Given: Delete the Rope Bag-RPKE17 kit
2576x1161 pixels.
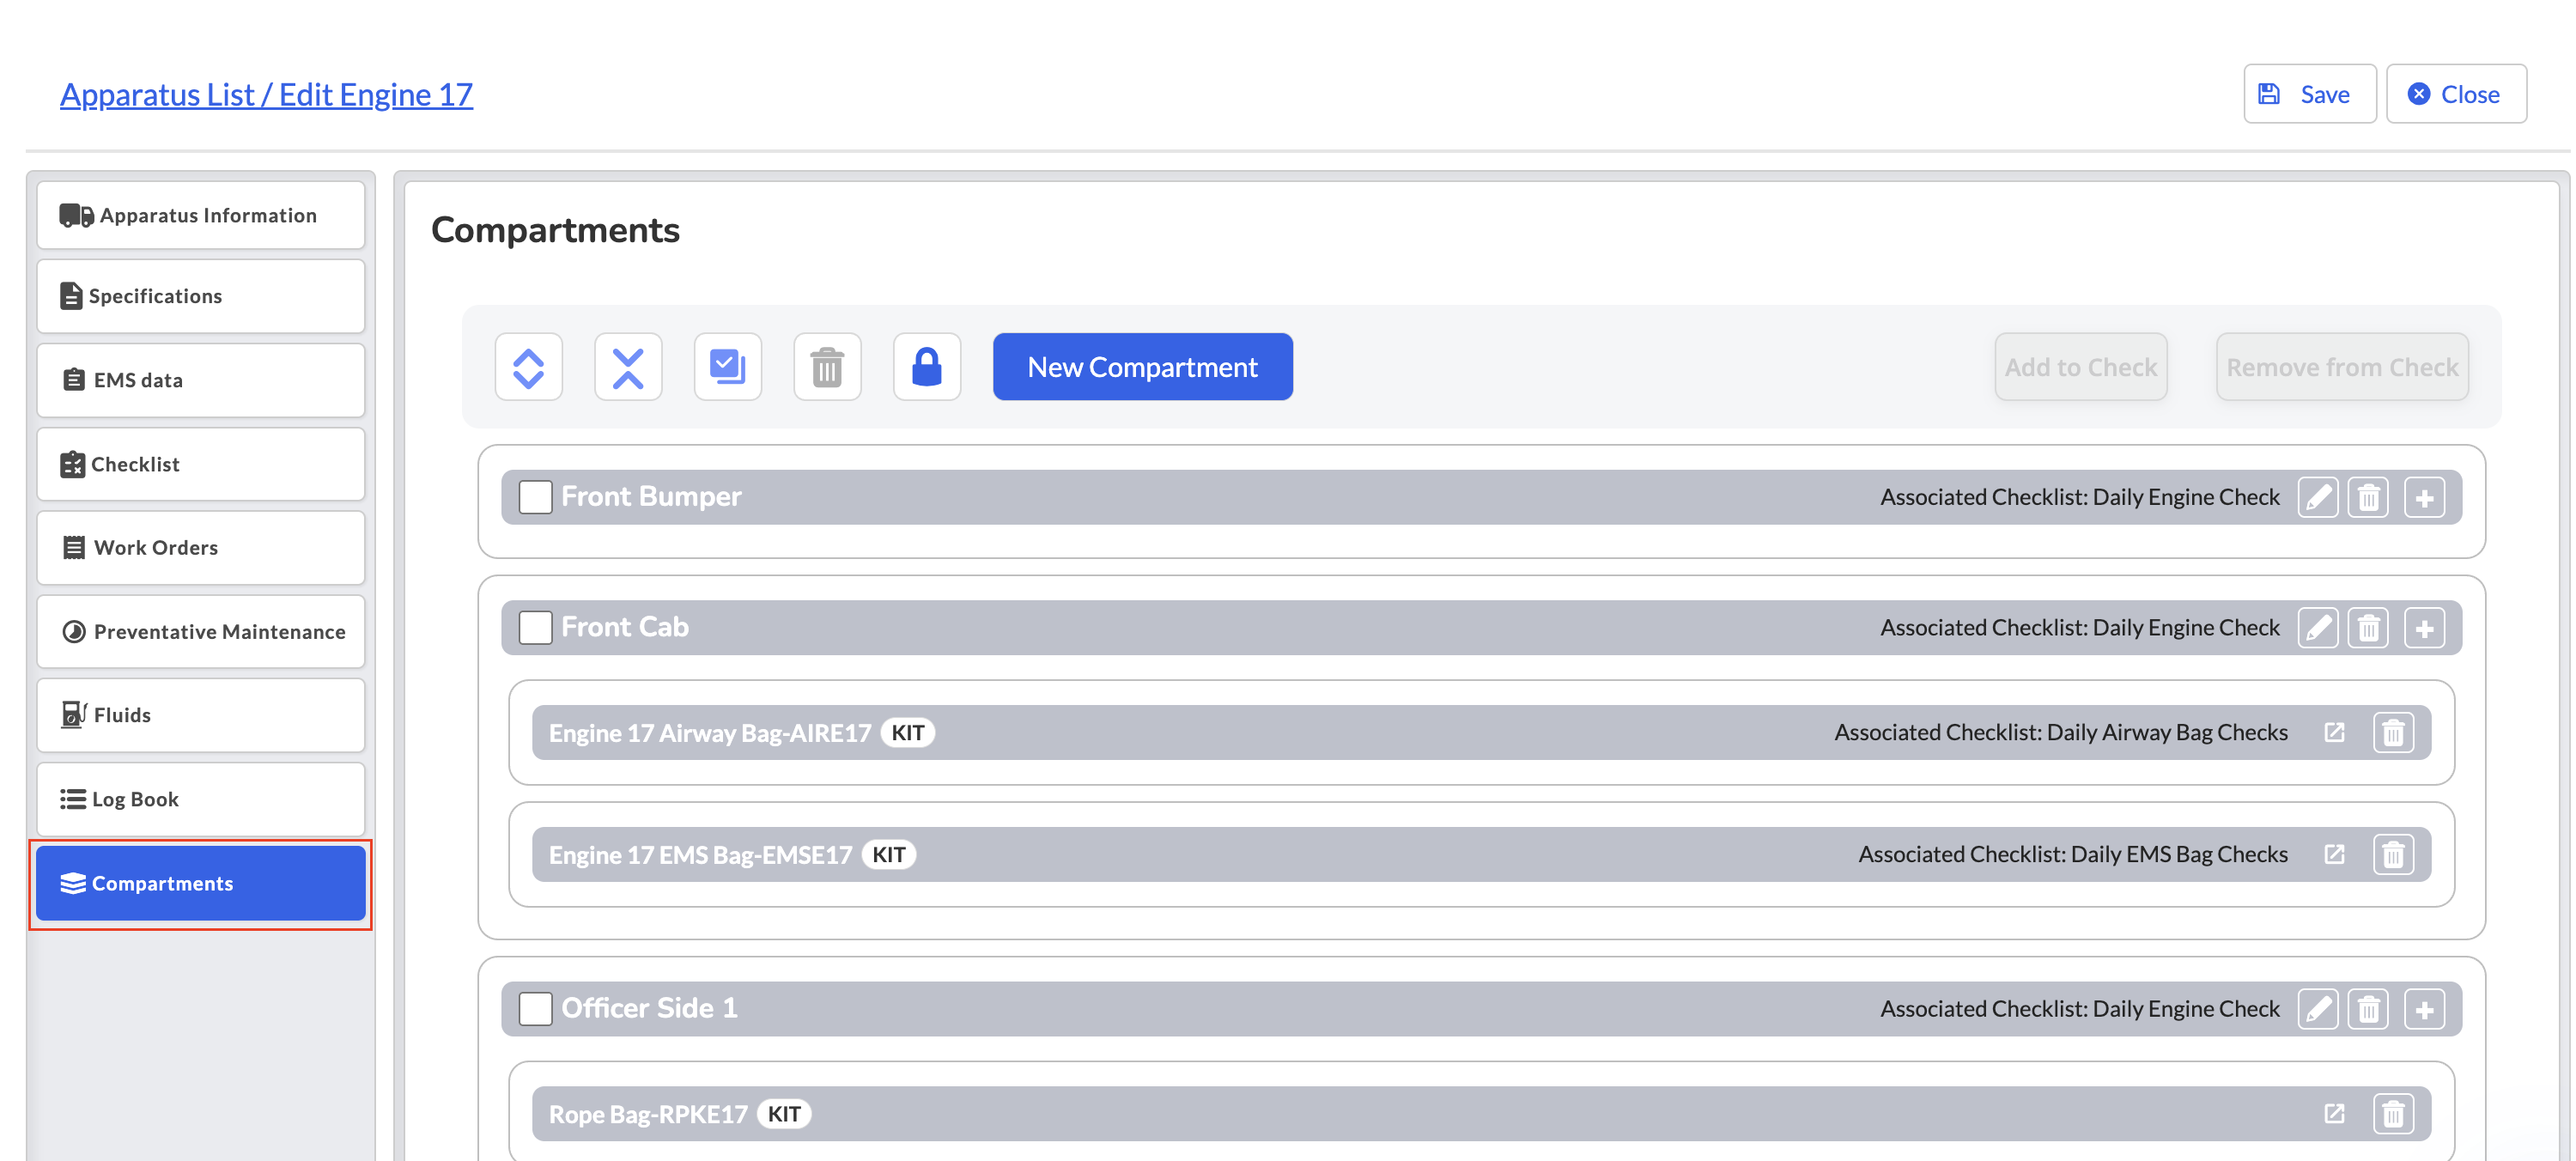Looking at the screenshot, I should click(x=2393, y=1114).
